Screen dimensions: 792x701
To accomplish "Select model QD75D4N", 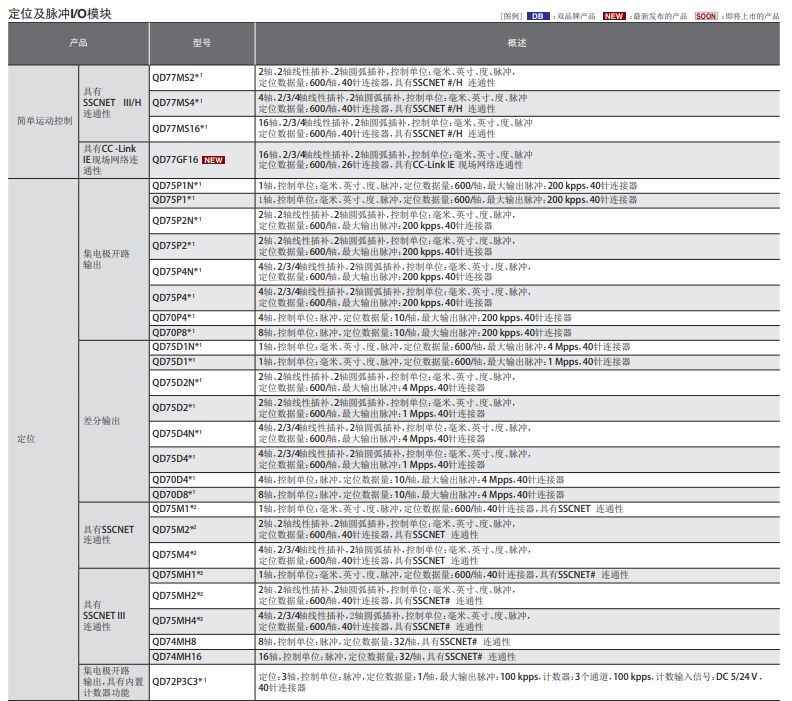I will point(202,434).
